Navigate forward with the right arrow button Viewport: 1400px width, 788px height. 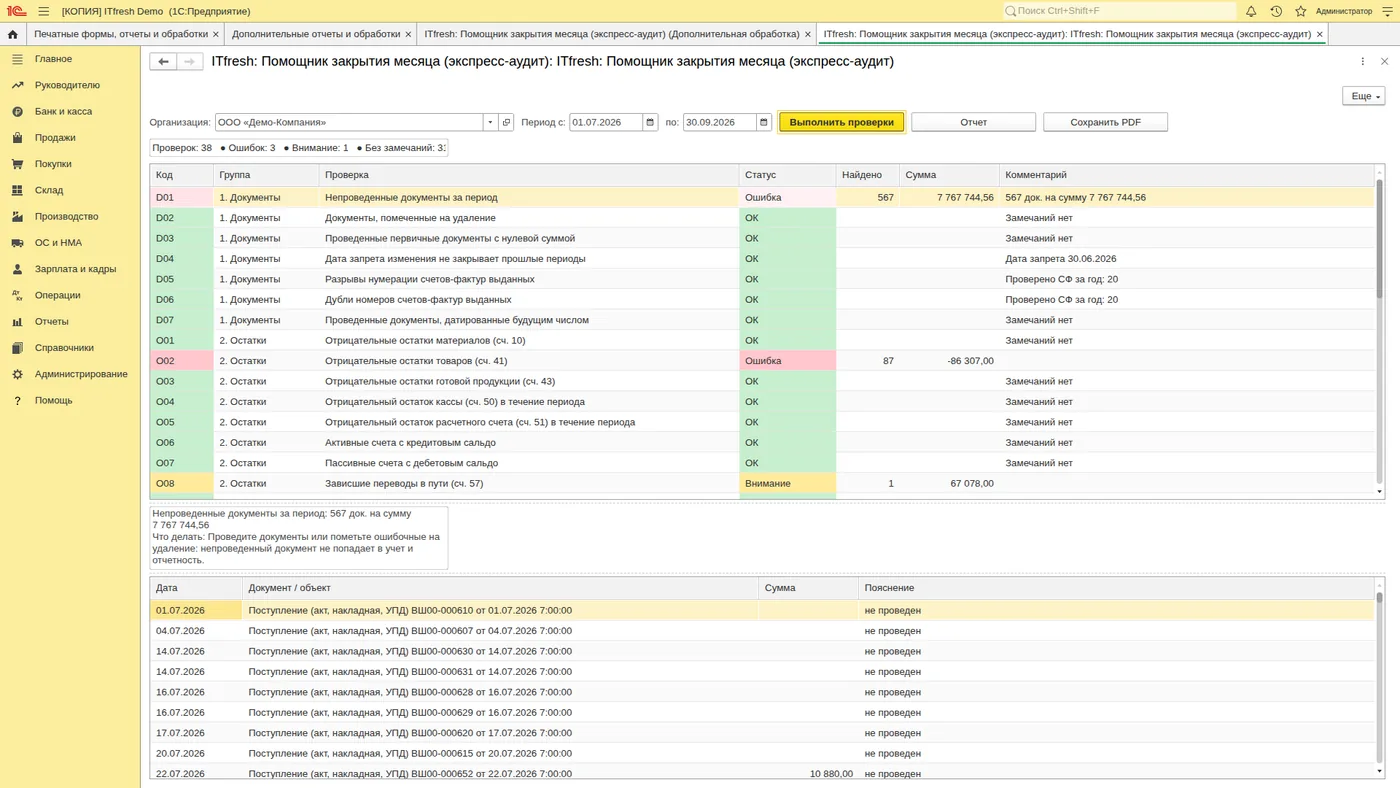tap(190, 62)
